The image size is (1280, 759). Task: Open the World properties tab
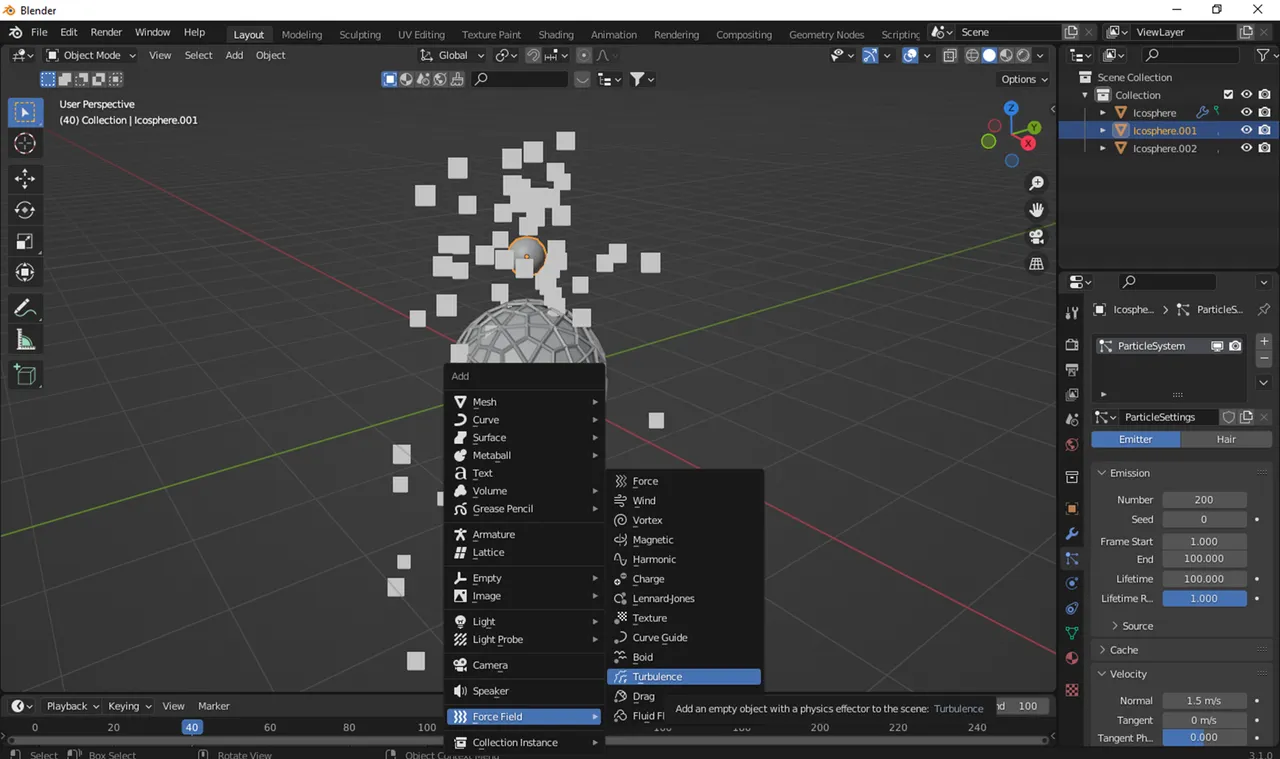tap(1072, 444)
